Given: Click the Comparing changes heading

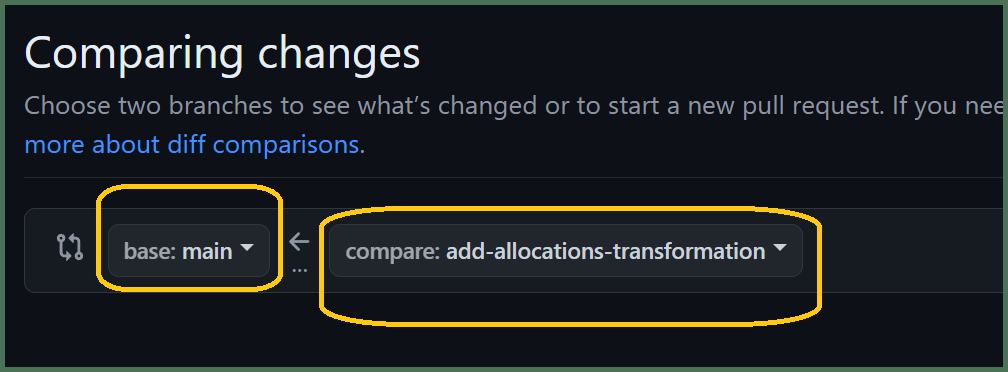Looking at the screenshot, I should click(222, 53).
